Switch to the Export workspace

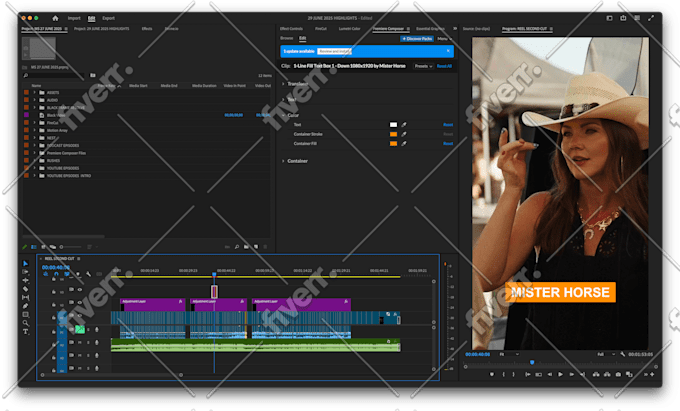pyautogui.click(x=108, y=18)
